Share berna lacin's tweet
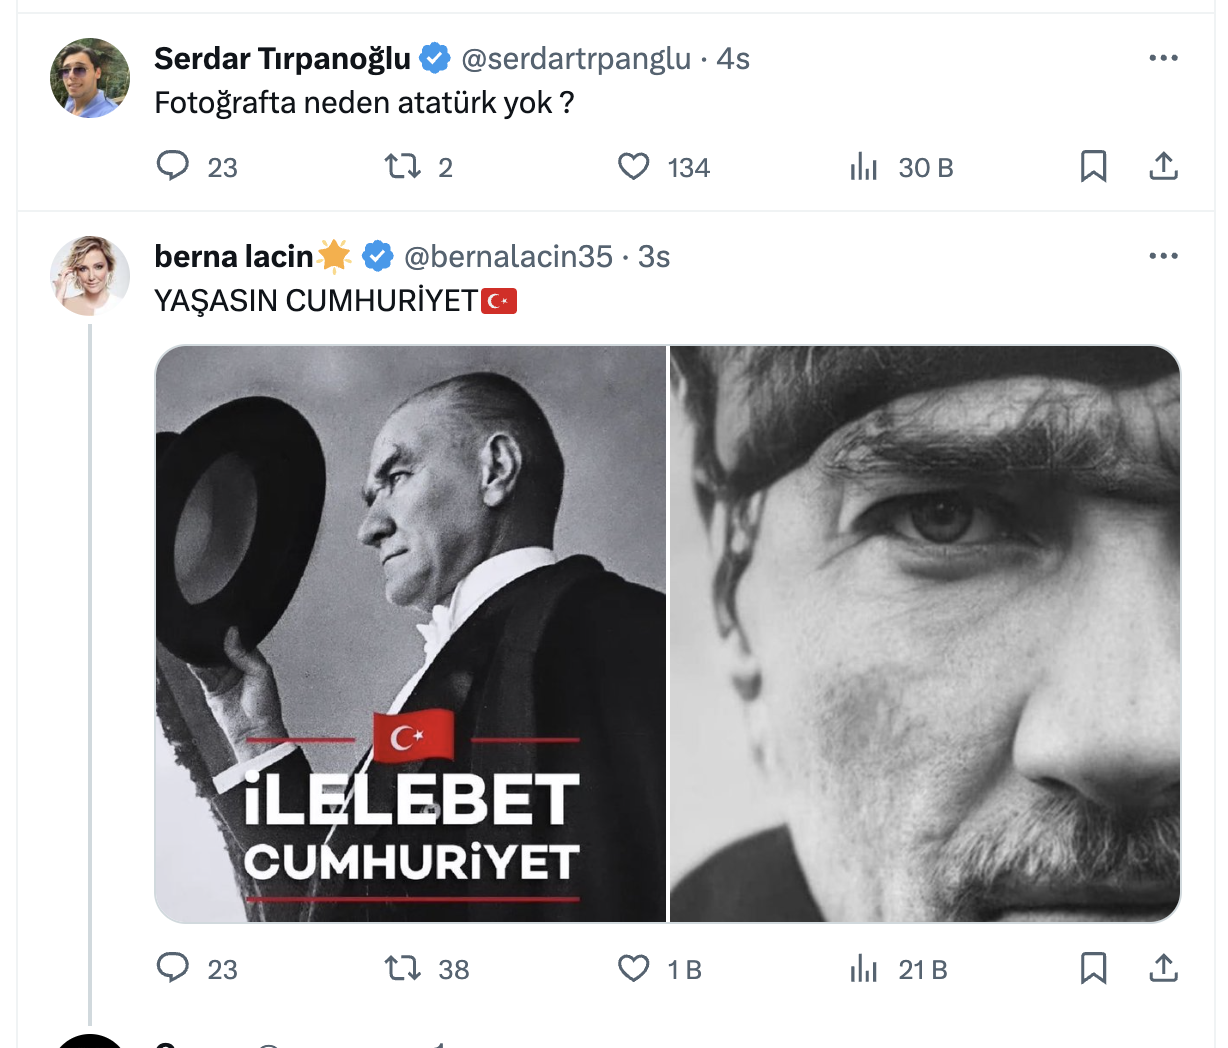The height and width of the screenshot is (1048, 1228). [1163, 969]
